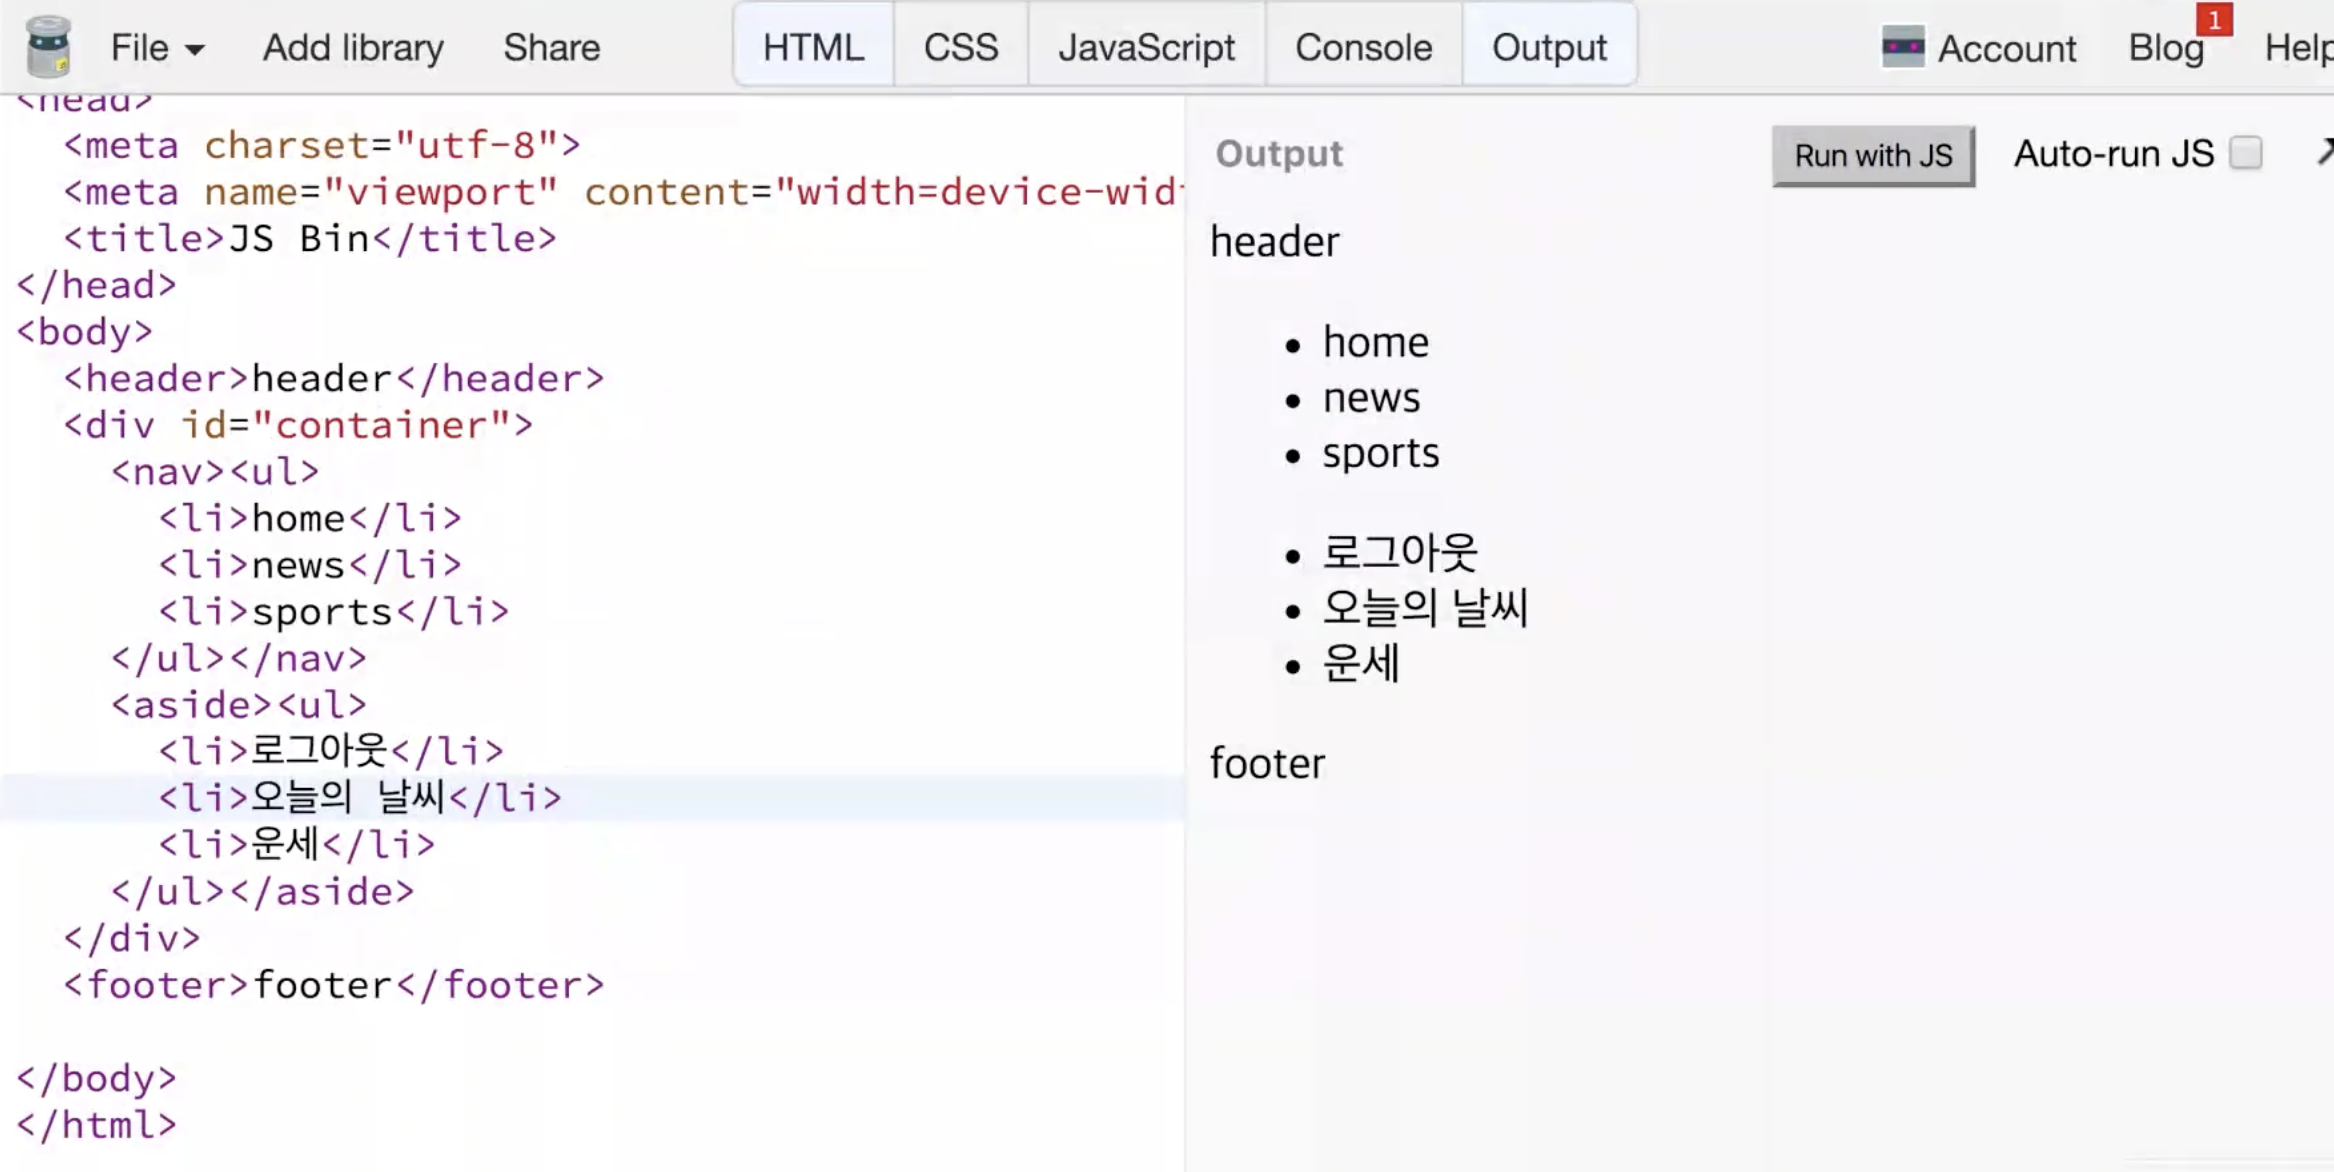Click the red Blog notification badge
This screenshot has height=1172, width=2334.
(2214, 19)
